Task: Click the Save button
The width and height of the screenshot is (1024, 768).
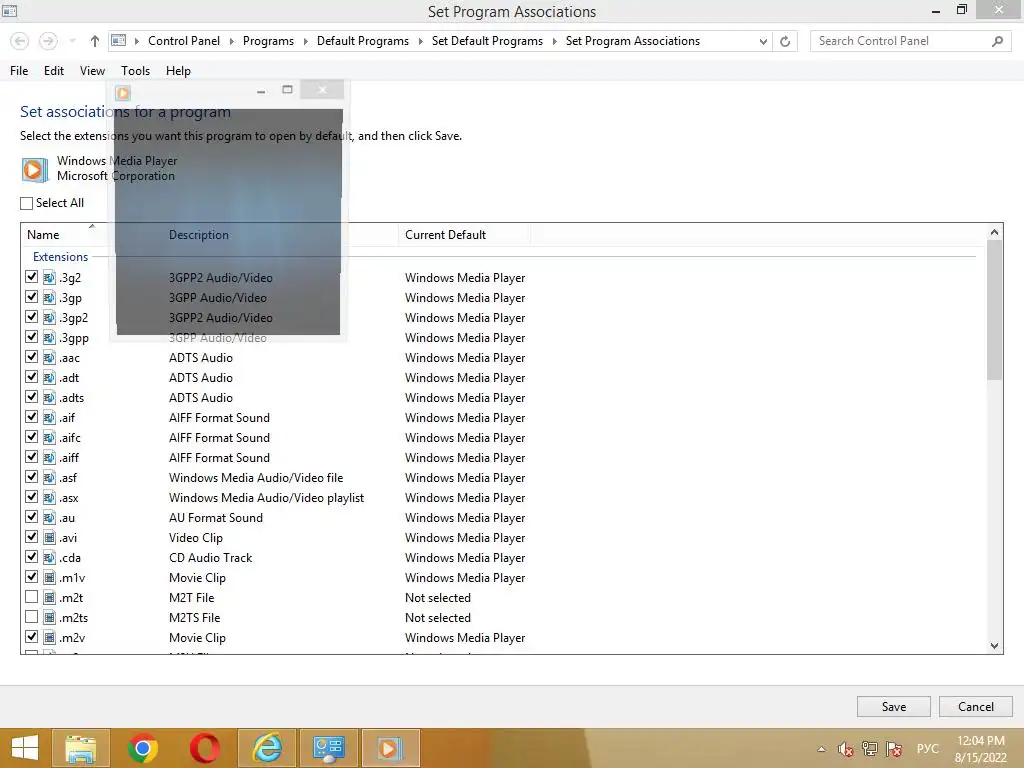Action: click(x=893, y=707)
